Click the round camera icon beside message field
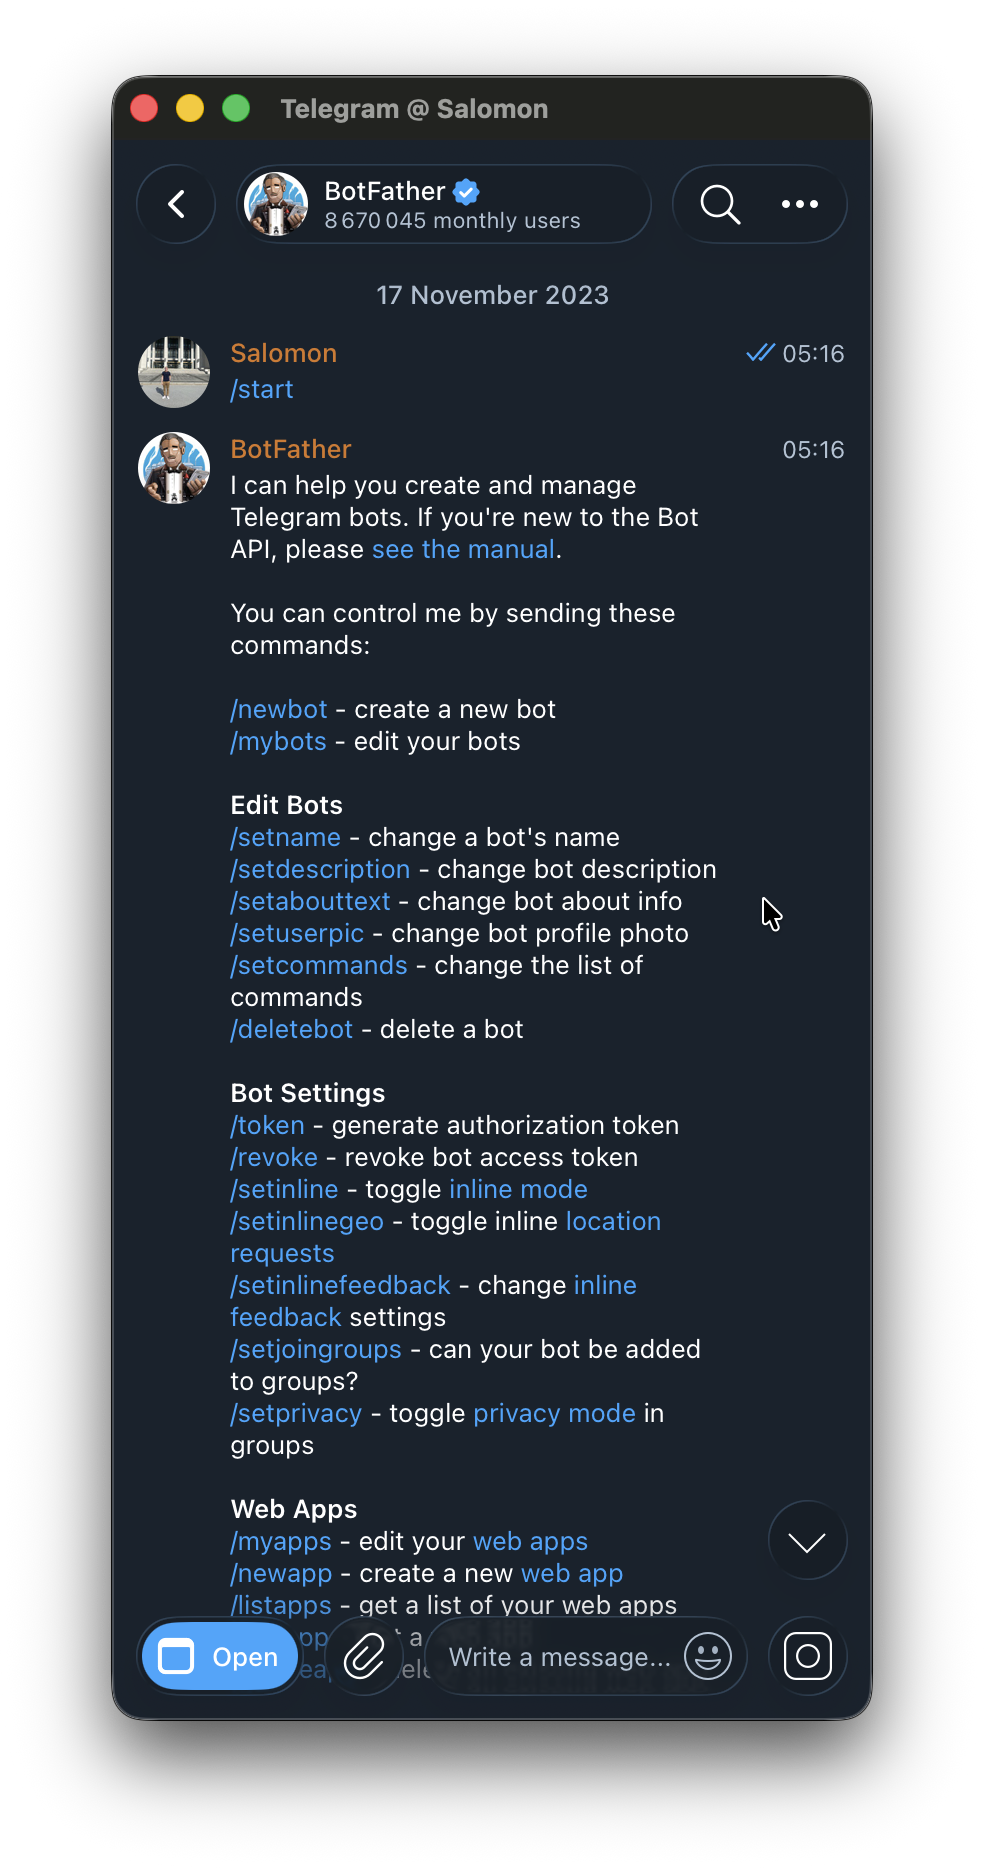The width and height of the screenshot is (984, 1868). 808,1657
